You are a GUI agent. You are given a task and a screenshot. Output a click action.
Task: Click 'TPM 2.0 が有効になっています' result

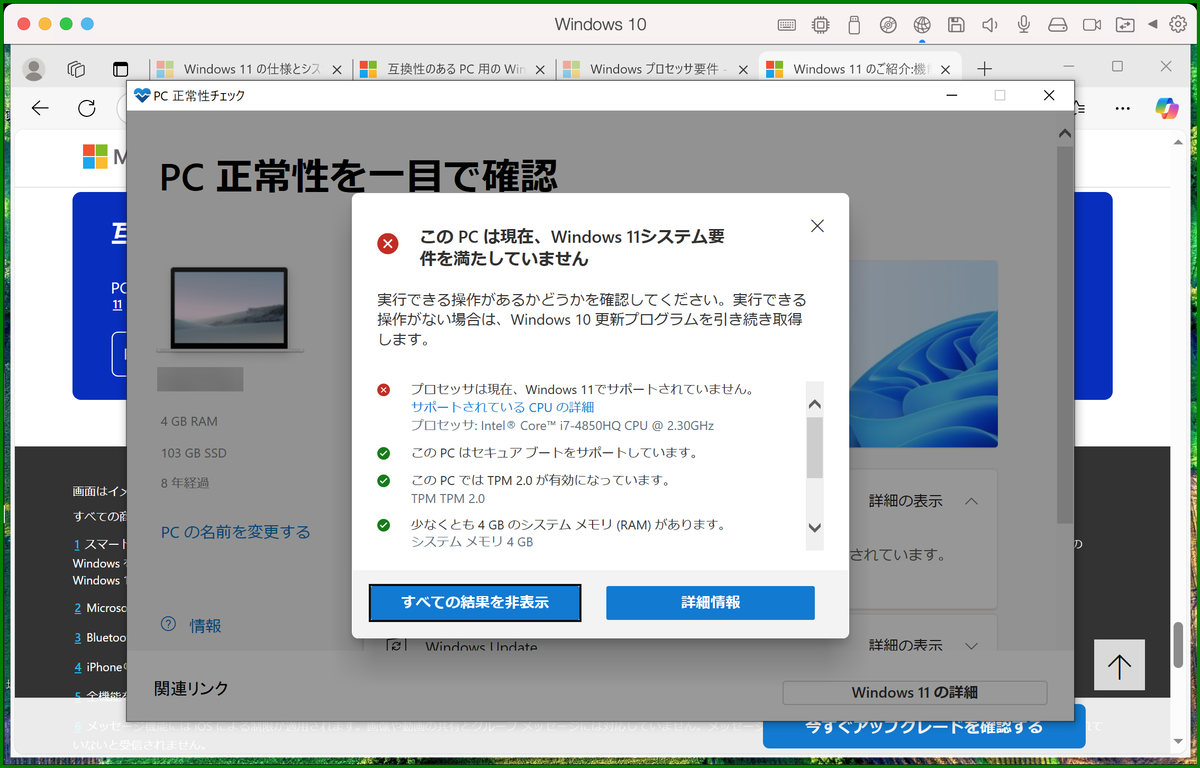pos(540,480)
